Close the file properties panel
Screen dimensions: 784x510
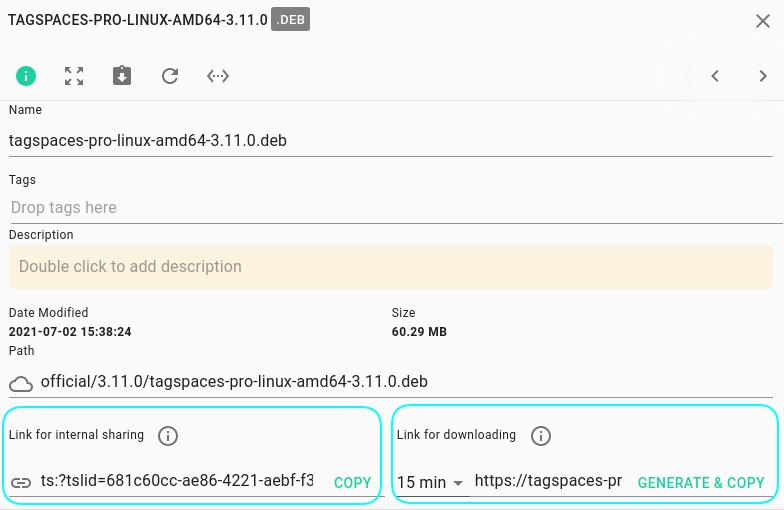pos(763,21)
